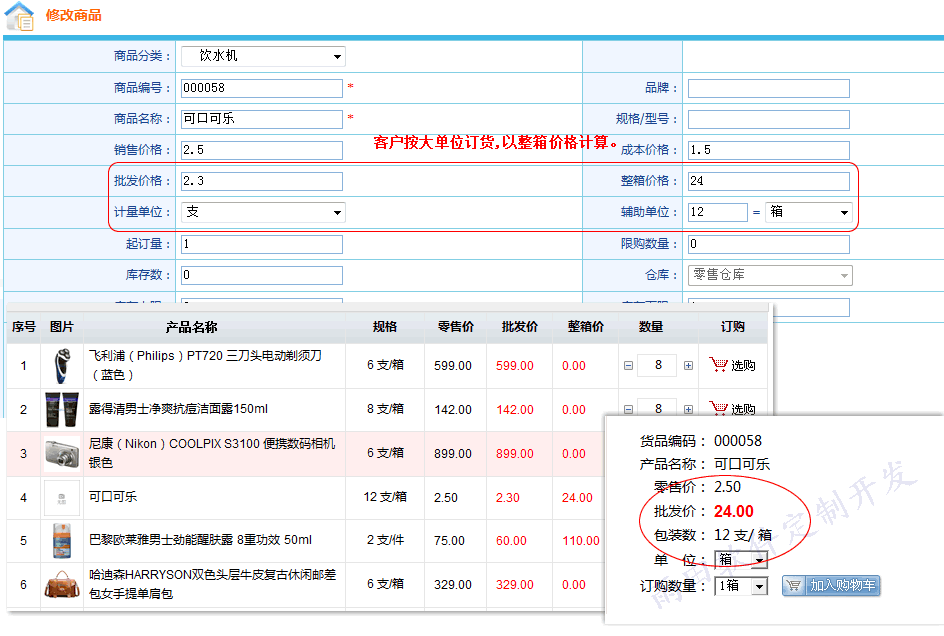Image resolution: width=944 pixels, height=636 pixels.
Task: Click the 整箱价格 field with 24
Action: [769, 181]
